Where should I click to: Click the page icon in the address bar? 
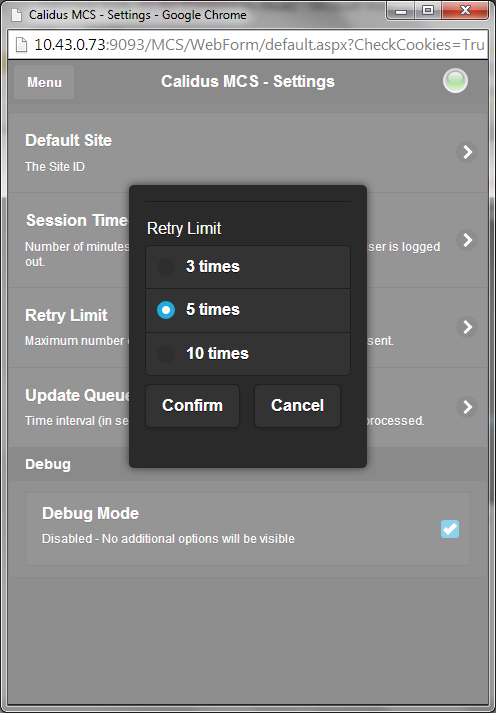point(21,45)
